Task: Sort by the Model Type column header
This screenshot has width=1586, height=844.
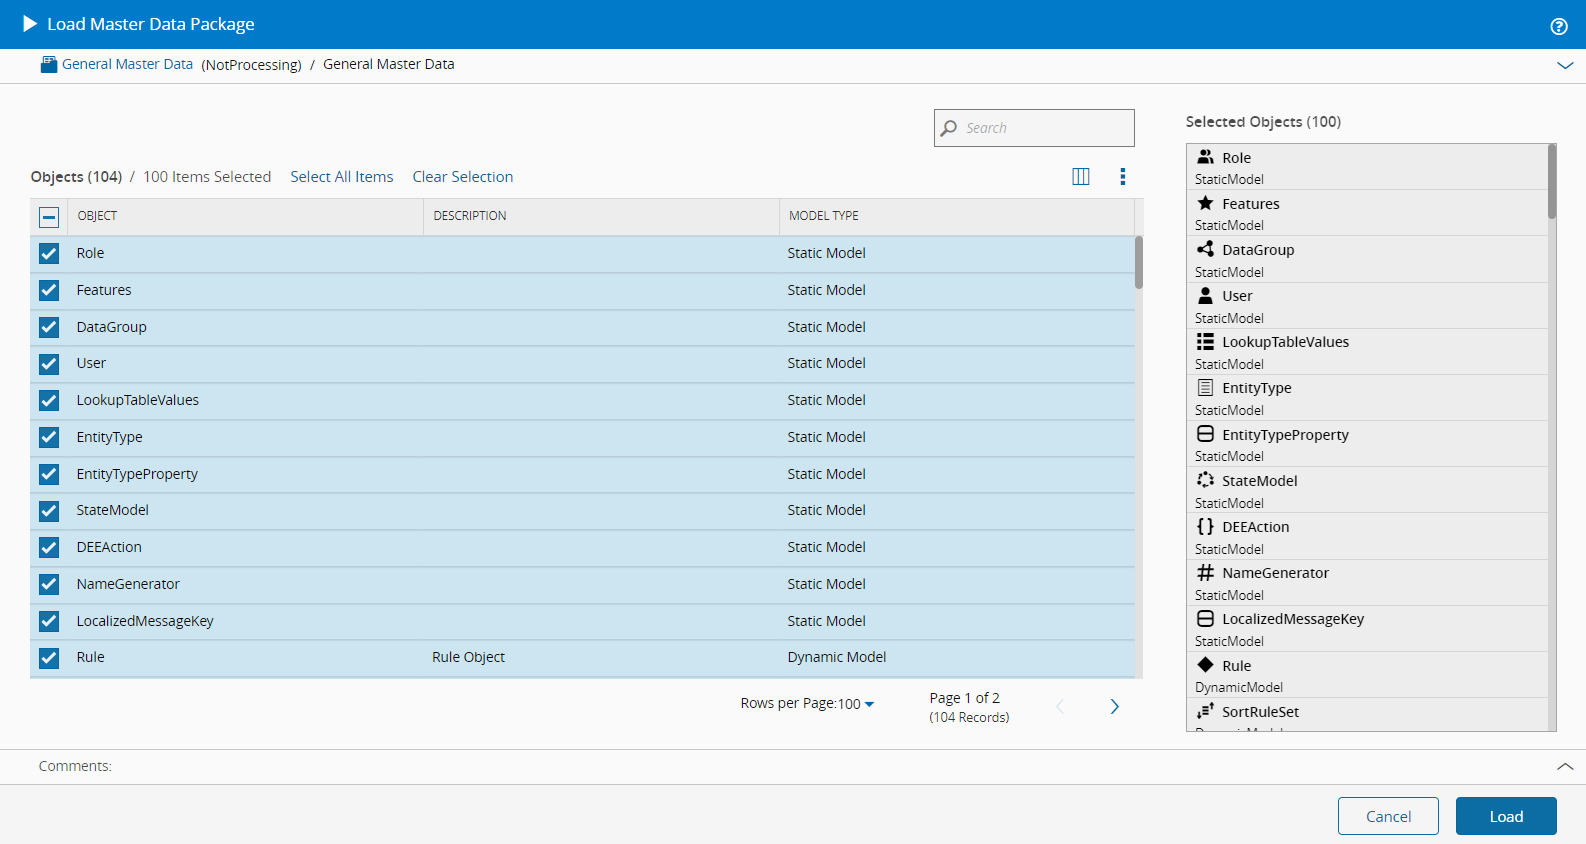Action: pyautogui.click(x=823, y=216)
